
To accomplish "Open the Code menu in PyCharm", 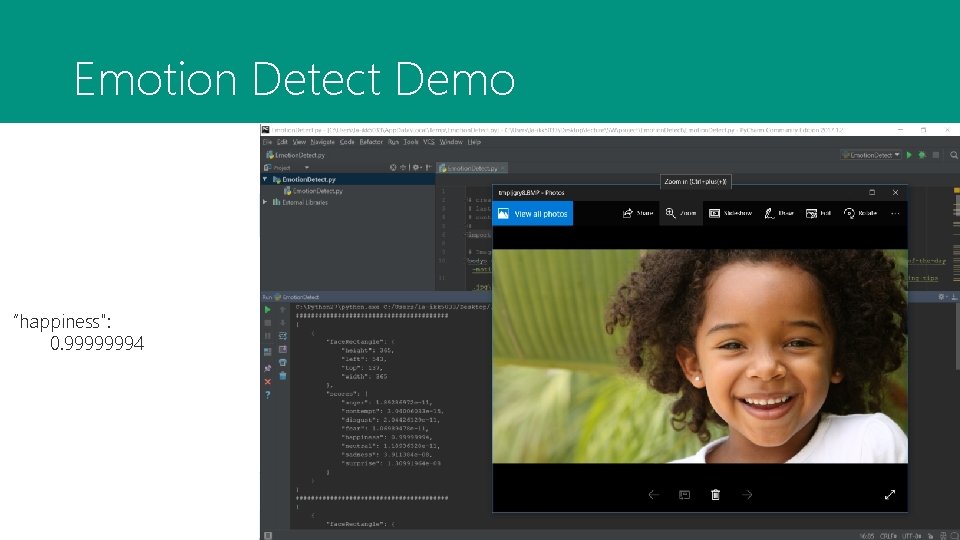I will click(347, 142).
